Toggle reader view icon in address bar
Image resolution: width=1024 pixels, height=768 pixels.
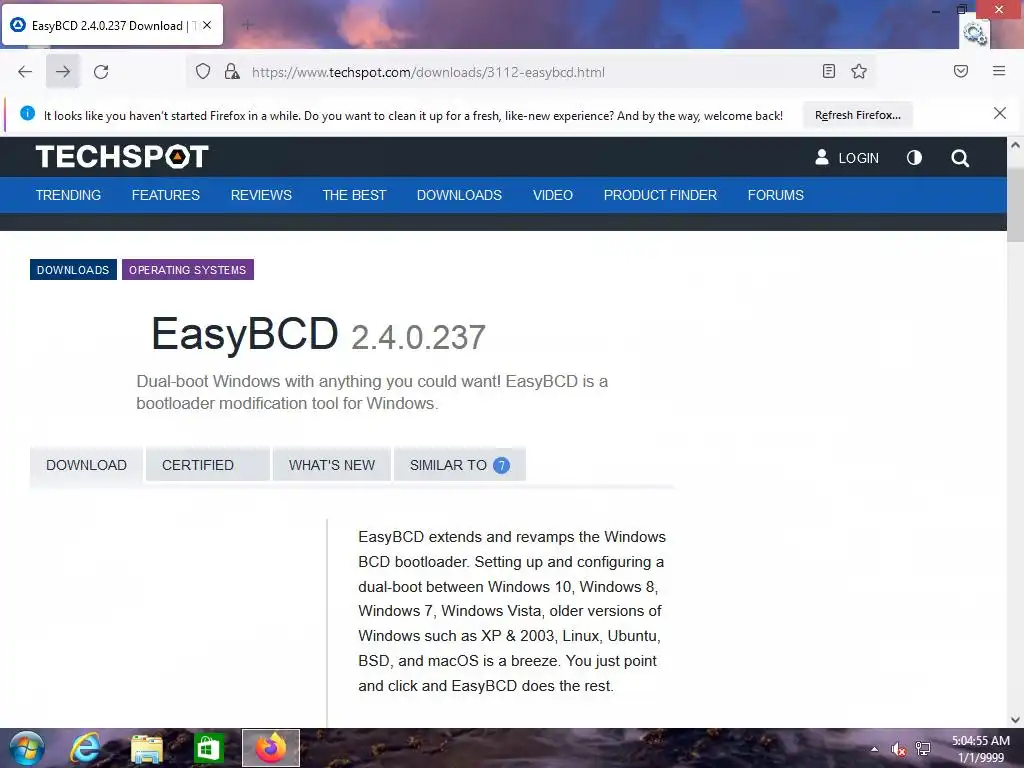click(x=829, y=71)
